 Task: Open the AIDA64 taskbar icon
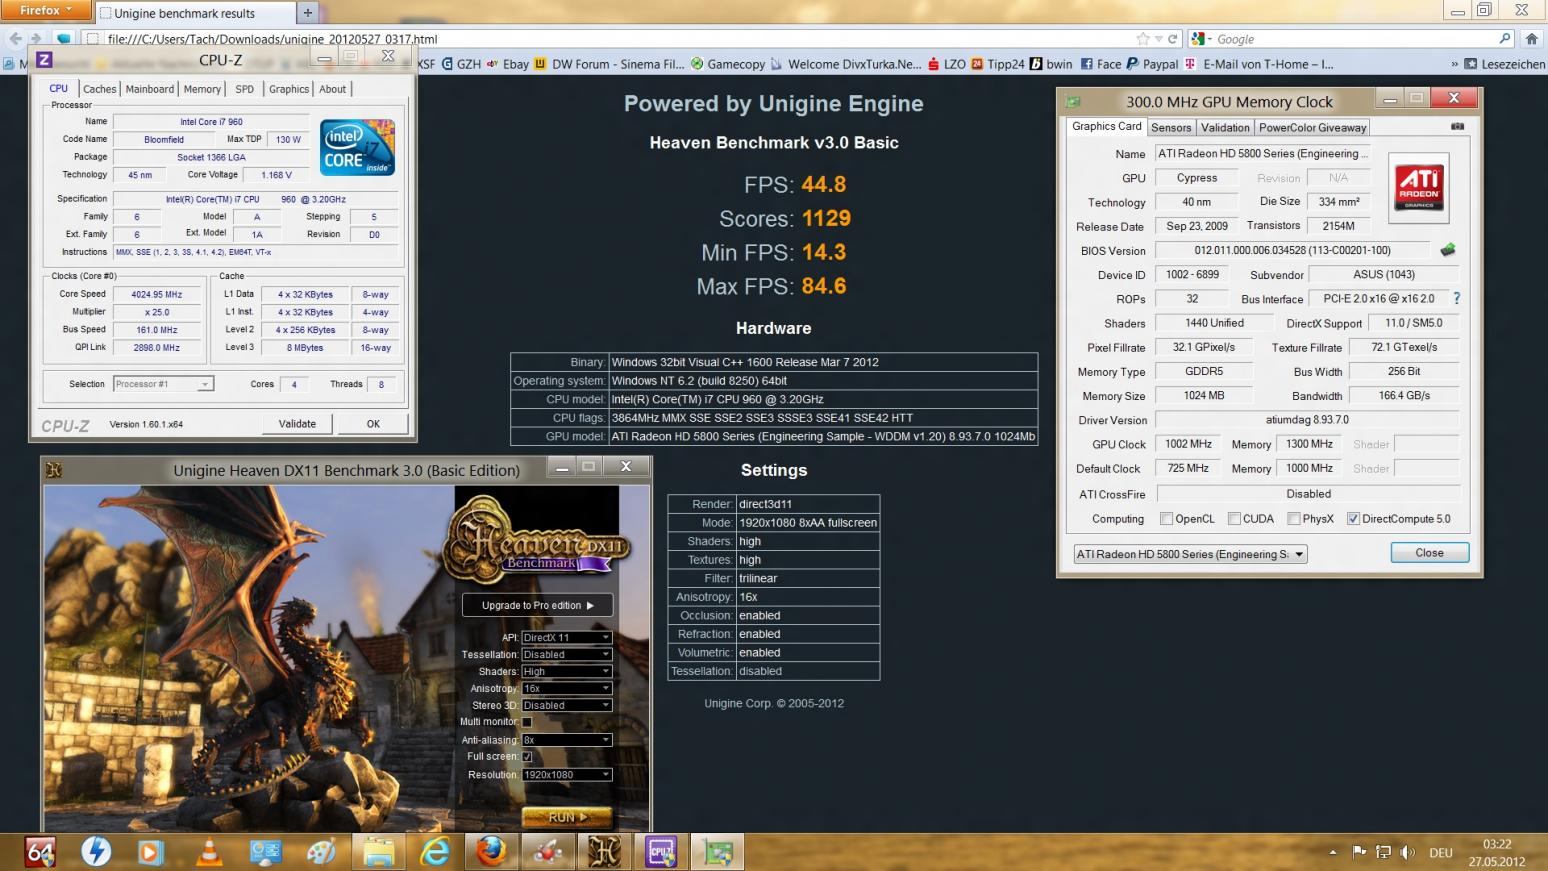tap(40, 852)
